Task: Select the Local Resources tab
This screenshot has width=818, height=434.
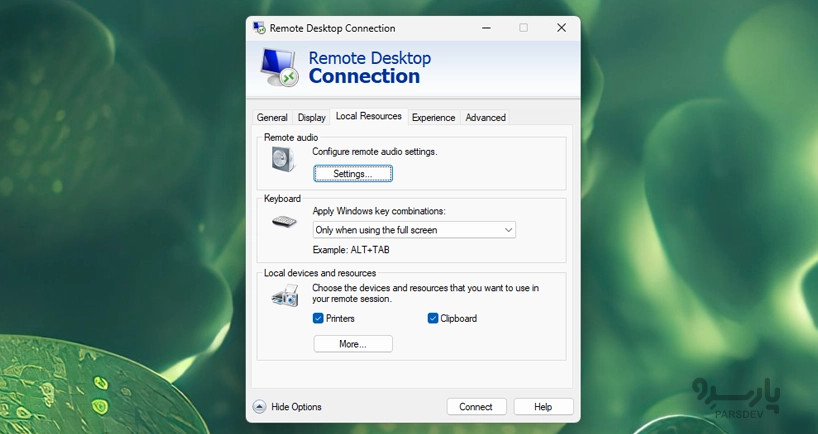Action: pos(369,116)
